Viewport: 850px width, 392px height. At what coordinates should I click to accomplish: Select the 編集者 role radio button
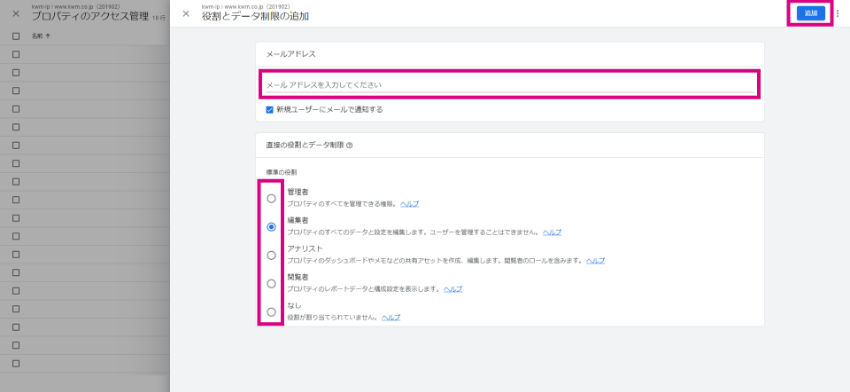272,227
